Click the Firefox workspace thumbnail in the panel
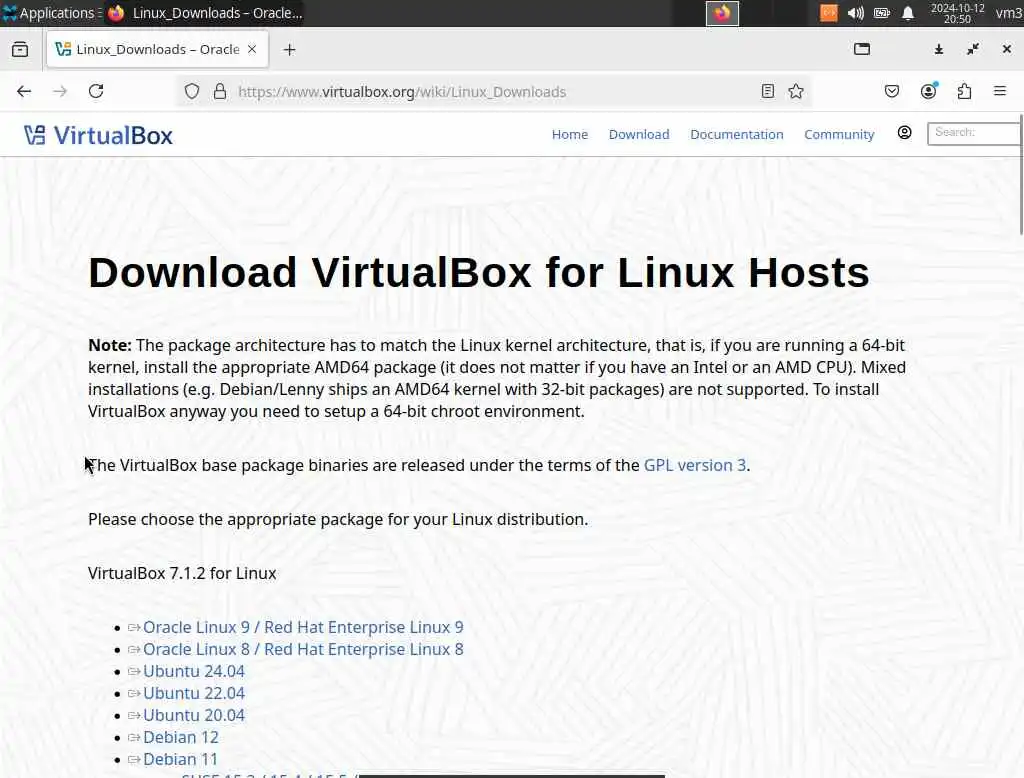The image size is (1024, 778). click(722, 13)
